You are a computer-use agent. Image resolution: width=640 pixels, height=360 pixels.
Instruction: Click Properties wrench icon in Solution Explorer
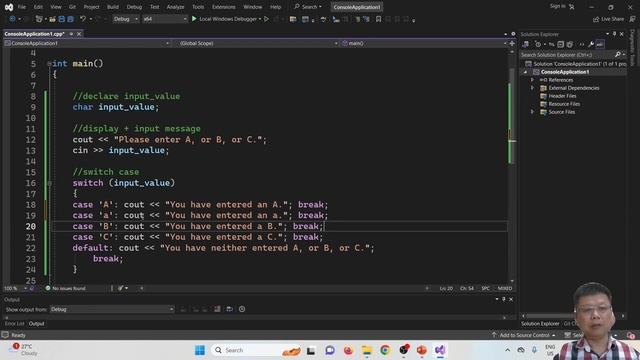tap(591, 44)
